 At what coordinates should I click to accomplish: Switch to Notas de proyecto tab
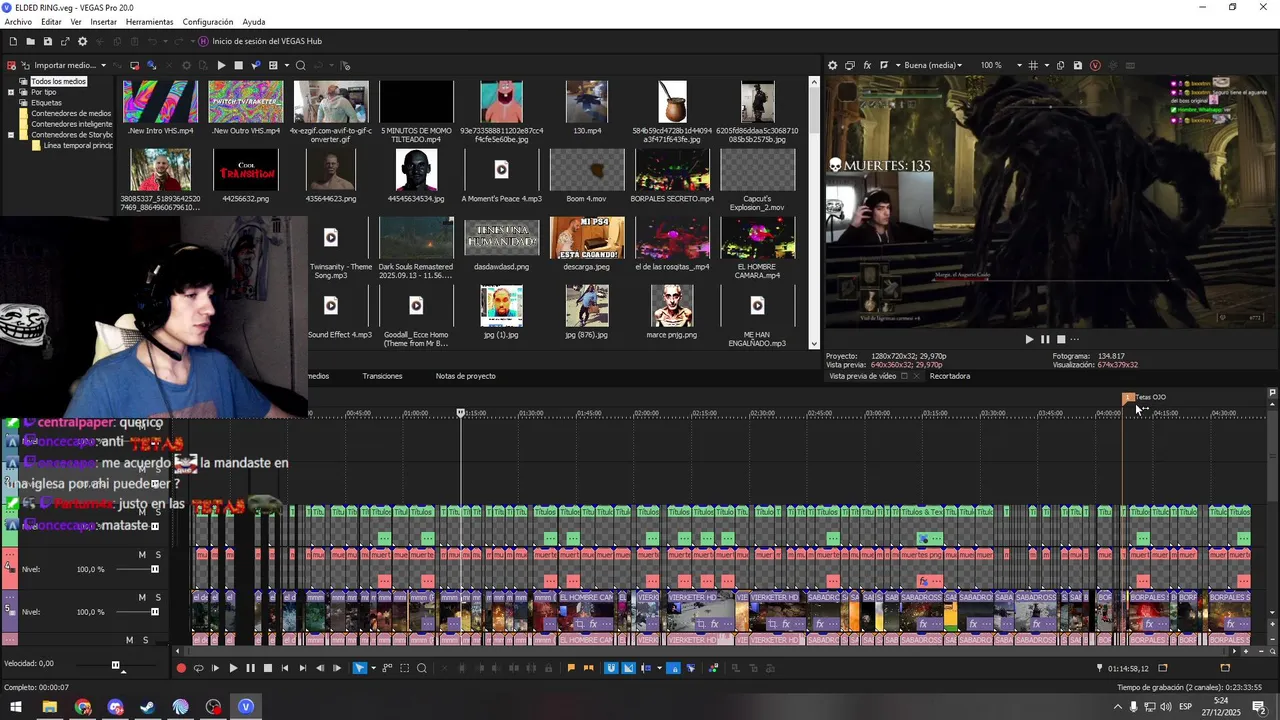465,376
